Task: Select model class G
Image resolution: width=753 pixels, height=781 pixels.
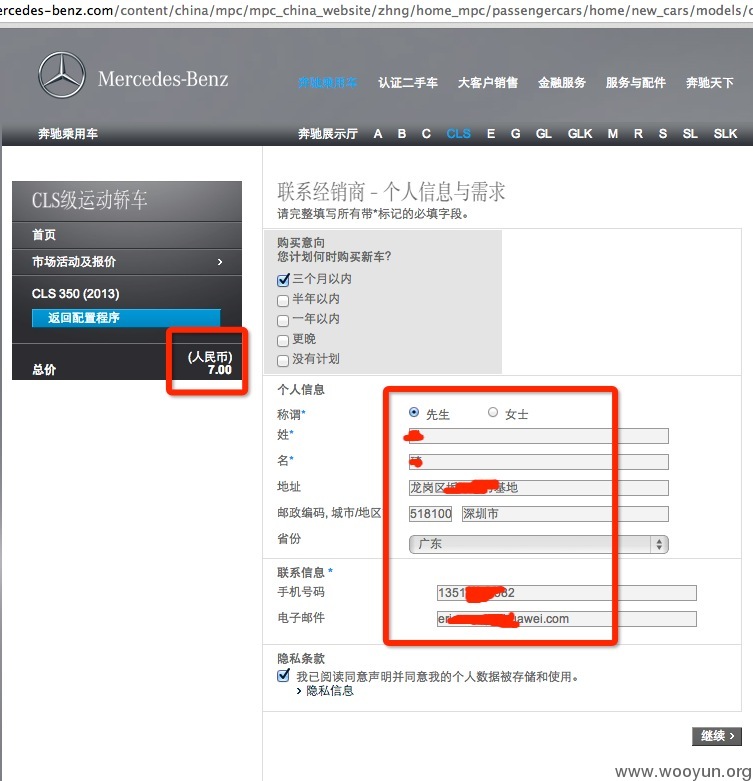Action: coord(515,133)
